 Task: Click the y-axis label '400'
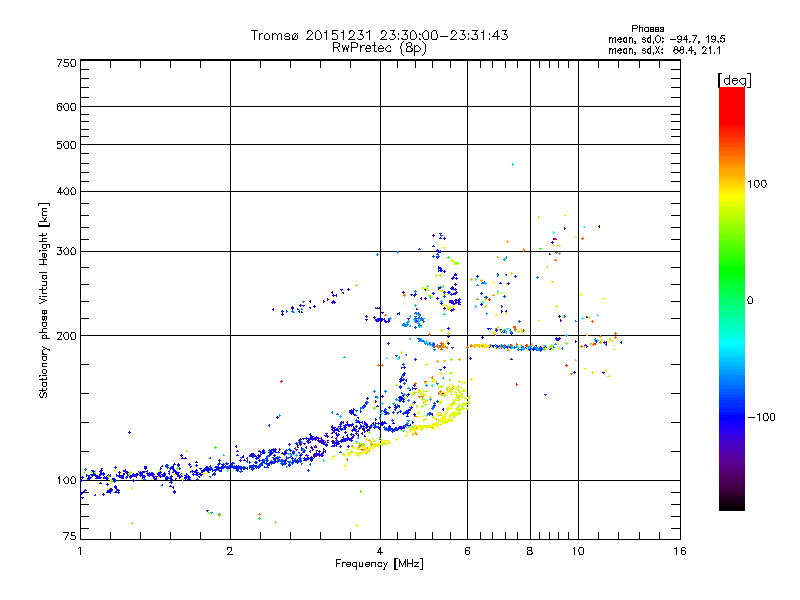click(66, 191)
